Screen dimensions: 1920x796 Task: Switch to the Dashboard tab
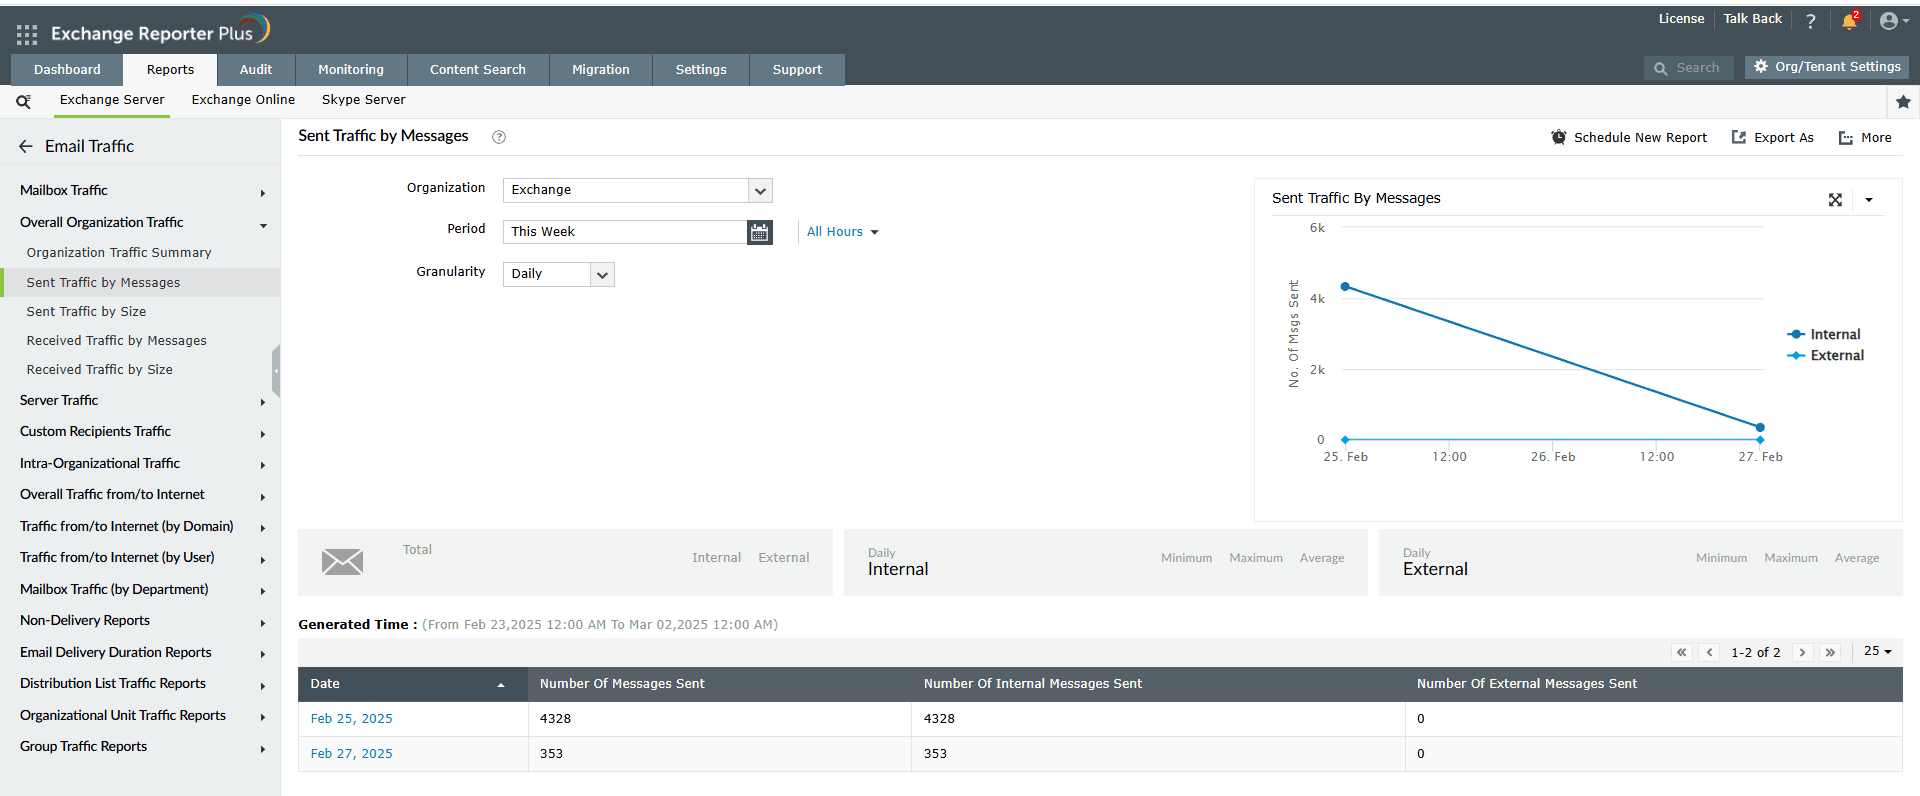click(67, 70)
